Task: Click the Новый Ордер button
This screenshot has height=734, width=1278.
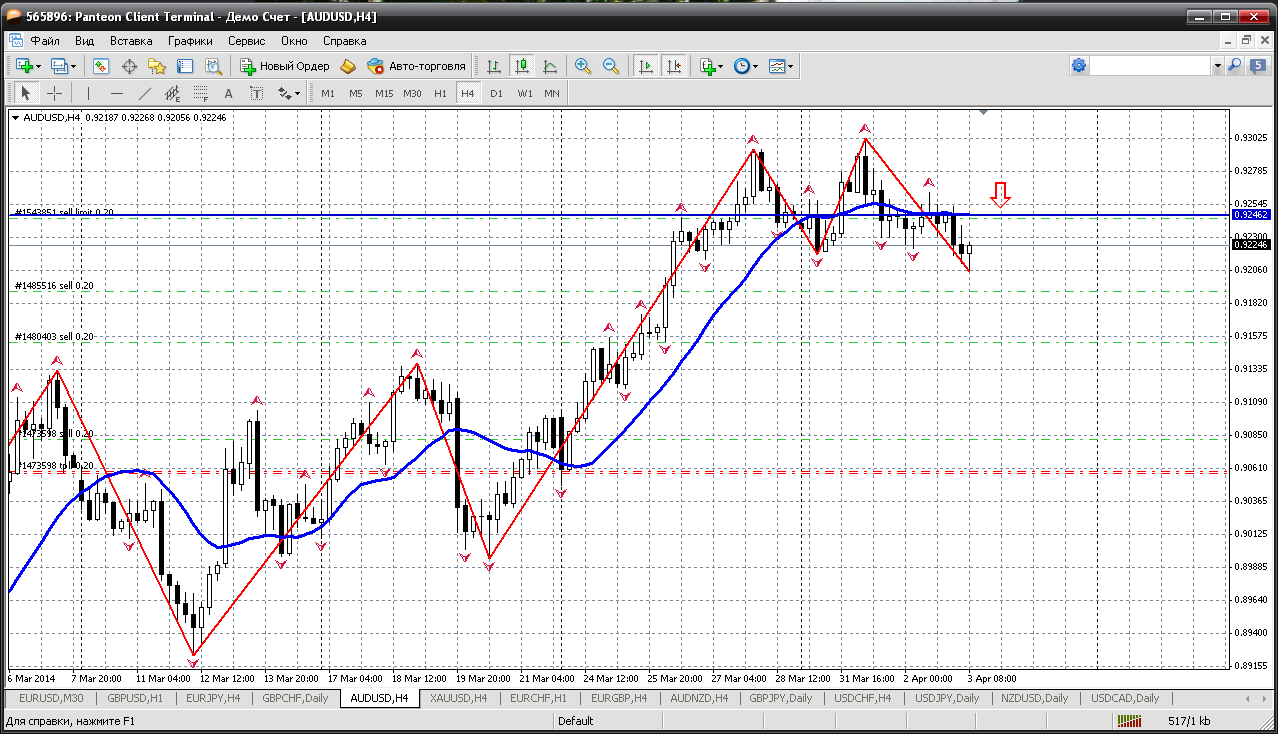Action: (285, 66)
